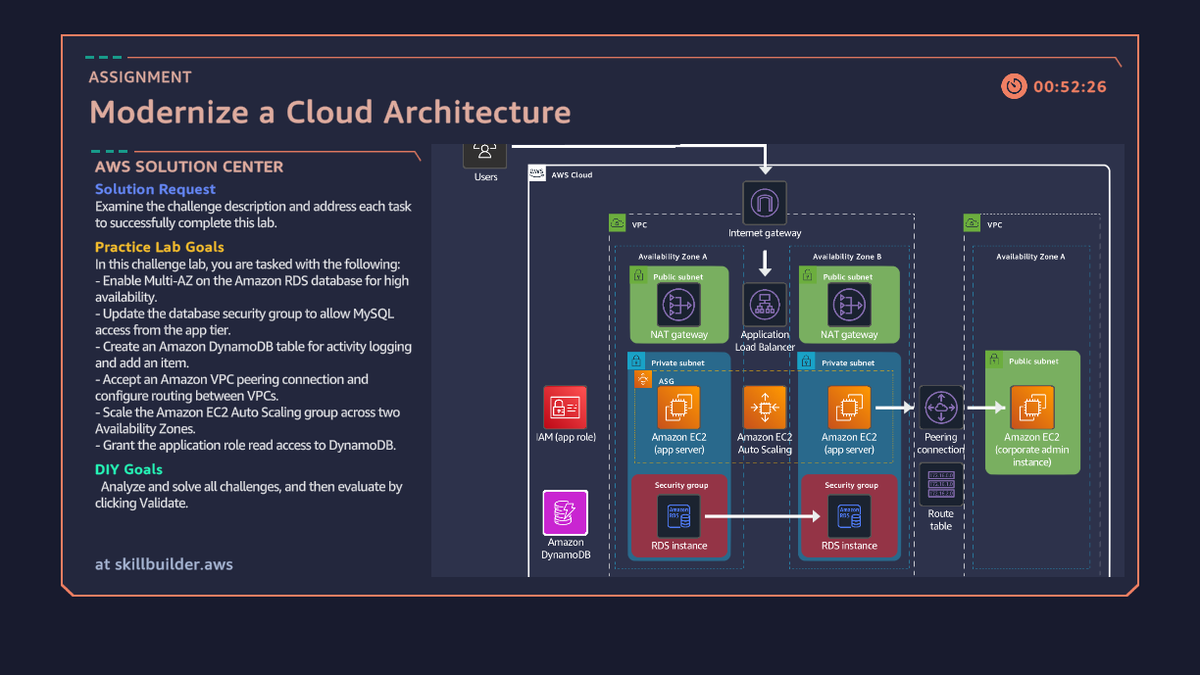The image size is (1200, 675).
Task: Click the ASSIGNMENT label
Action: [140, 77]
